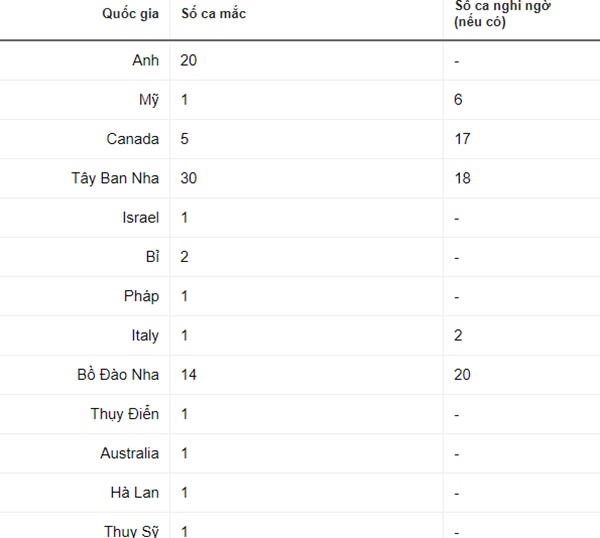Click Canada's suspected case value 17
Viewport: 600px width, 538px height.
tap(462, 139)
